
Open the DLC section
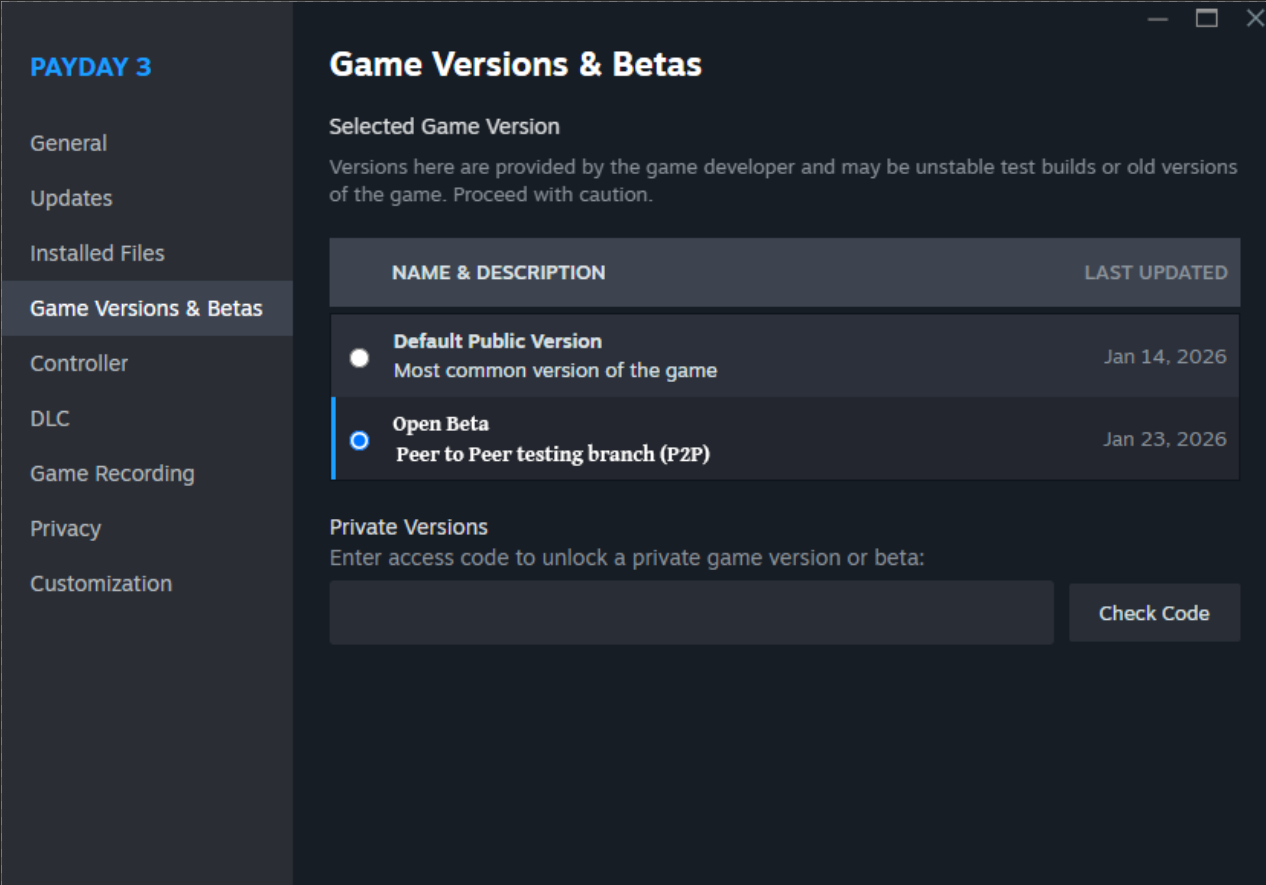pyautogui.click(x=50, y=418)
